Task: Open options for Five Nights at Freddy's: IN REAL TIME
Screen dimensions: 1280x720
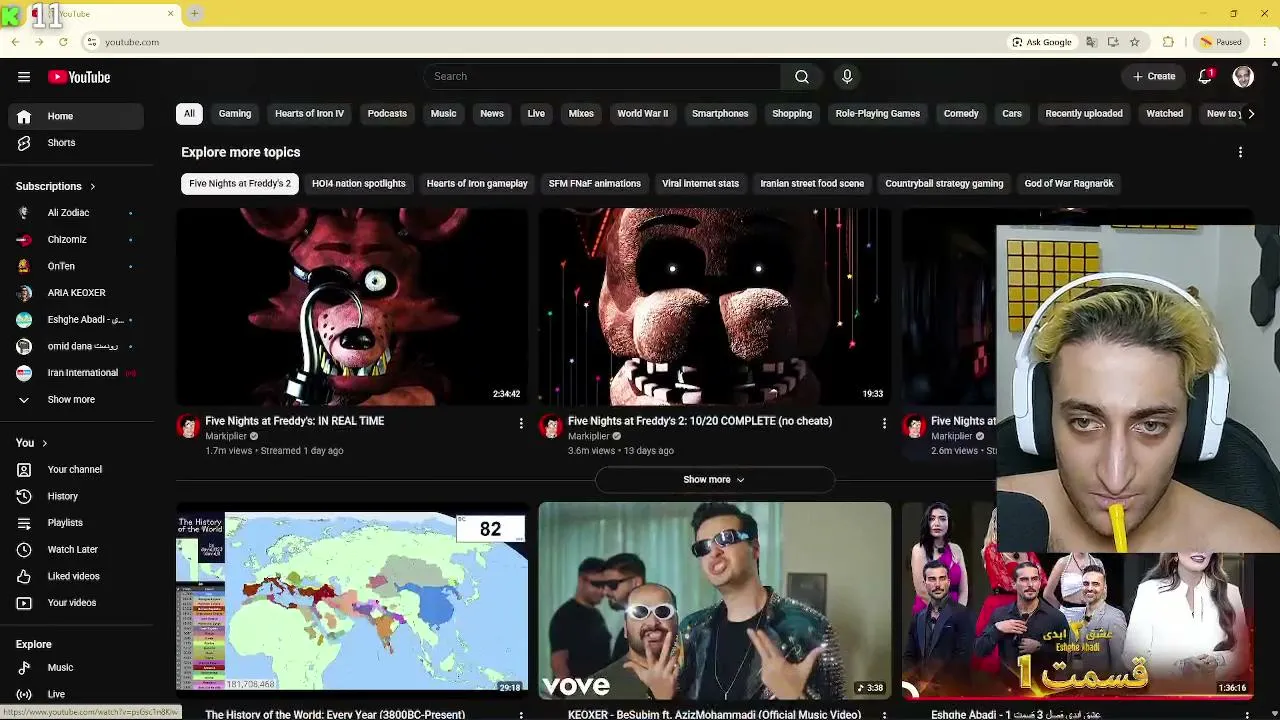Action: click(x=521, y=424)
